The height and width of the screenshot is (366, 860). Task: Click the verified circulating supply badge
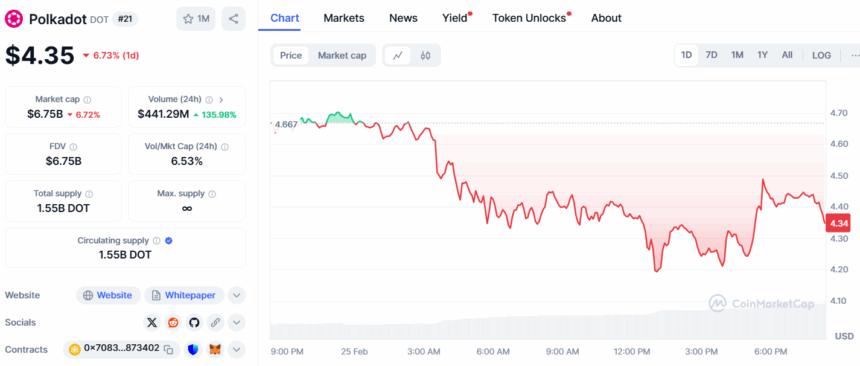click(169, 240)
